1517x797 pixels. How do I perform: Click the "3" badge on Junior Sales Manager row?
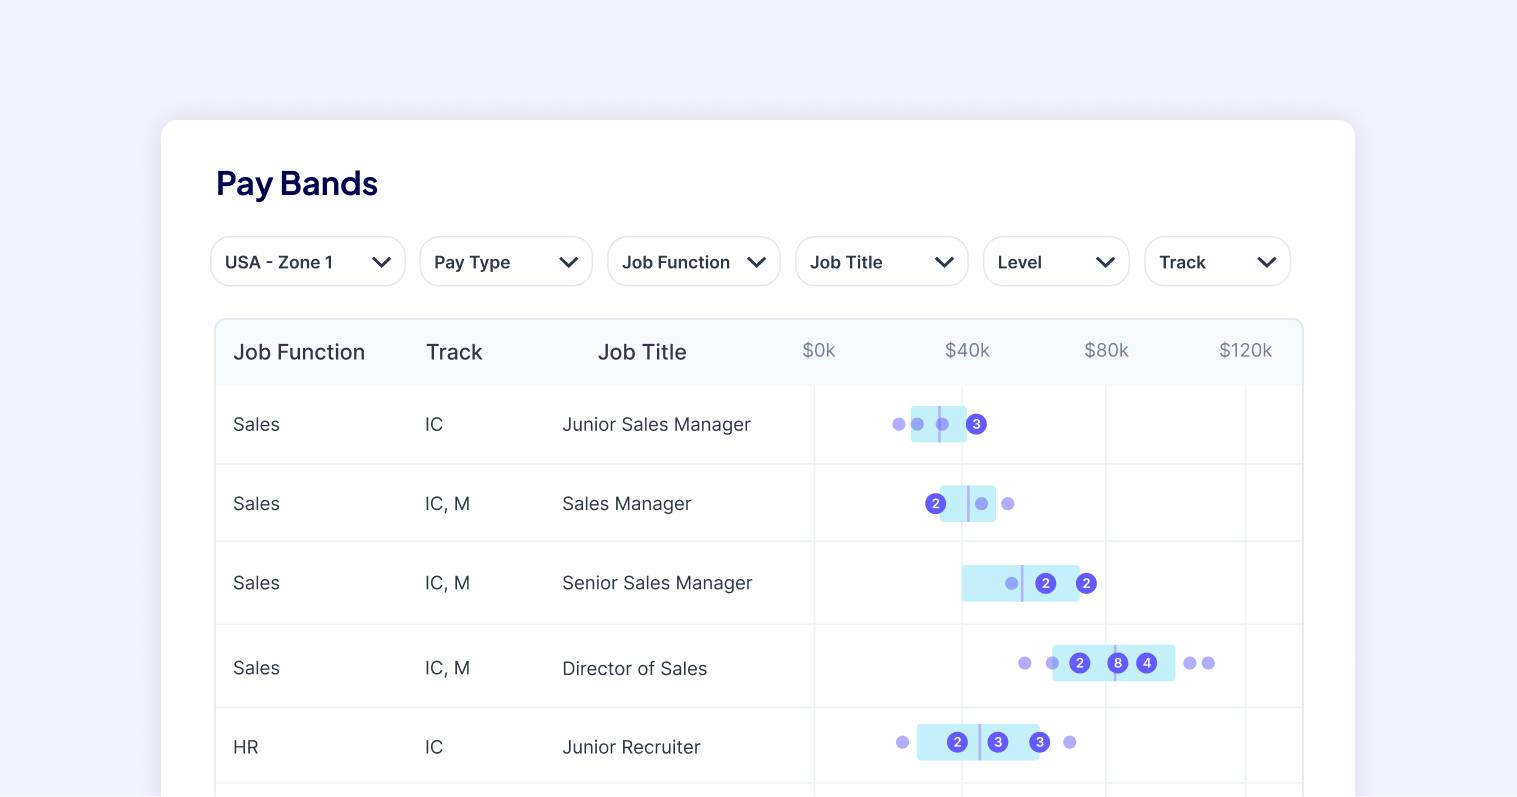coord(976,424)
